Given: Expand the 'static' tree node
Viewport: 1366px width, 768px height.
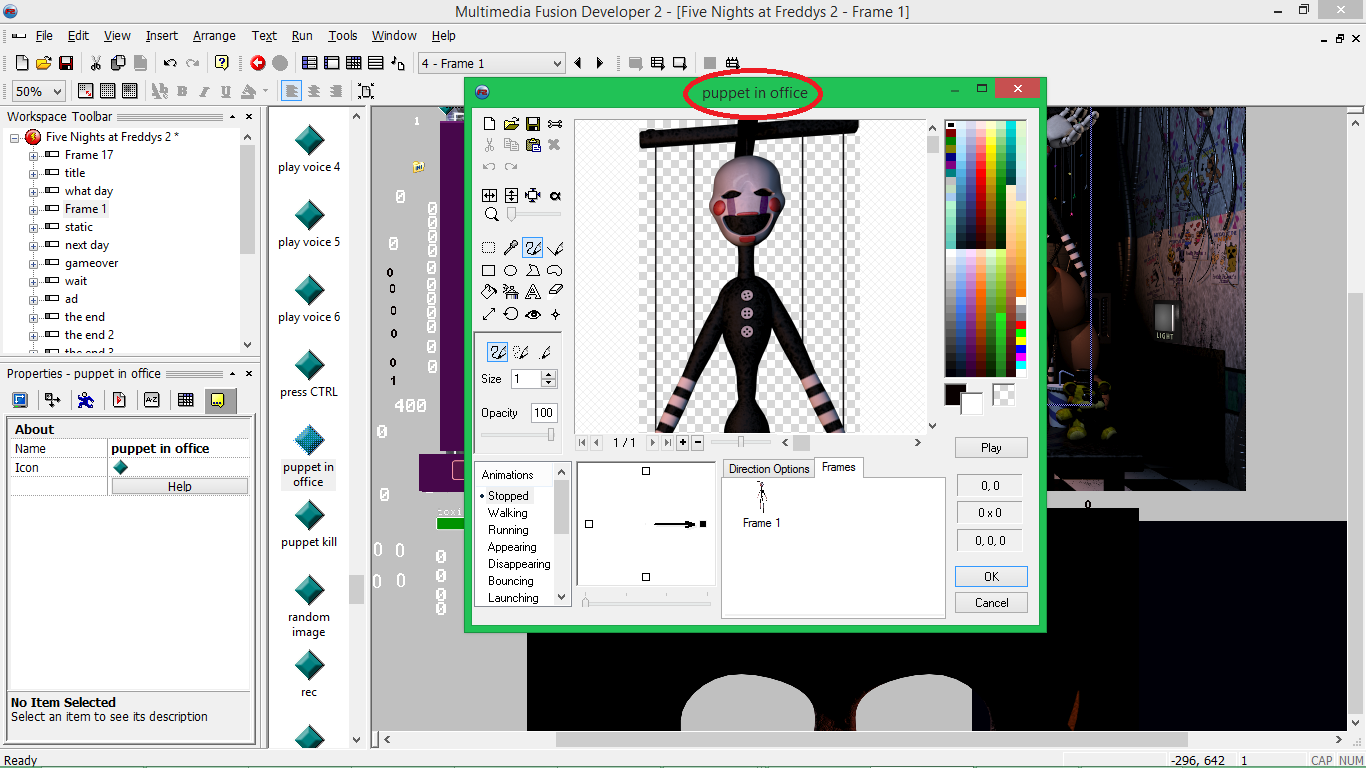Looking at the screenshot, I should click(x=33, y=227).
